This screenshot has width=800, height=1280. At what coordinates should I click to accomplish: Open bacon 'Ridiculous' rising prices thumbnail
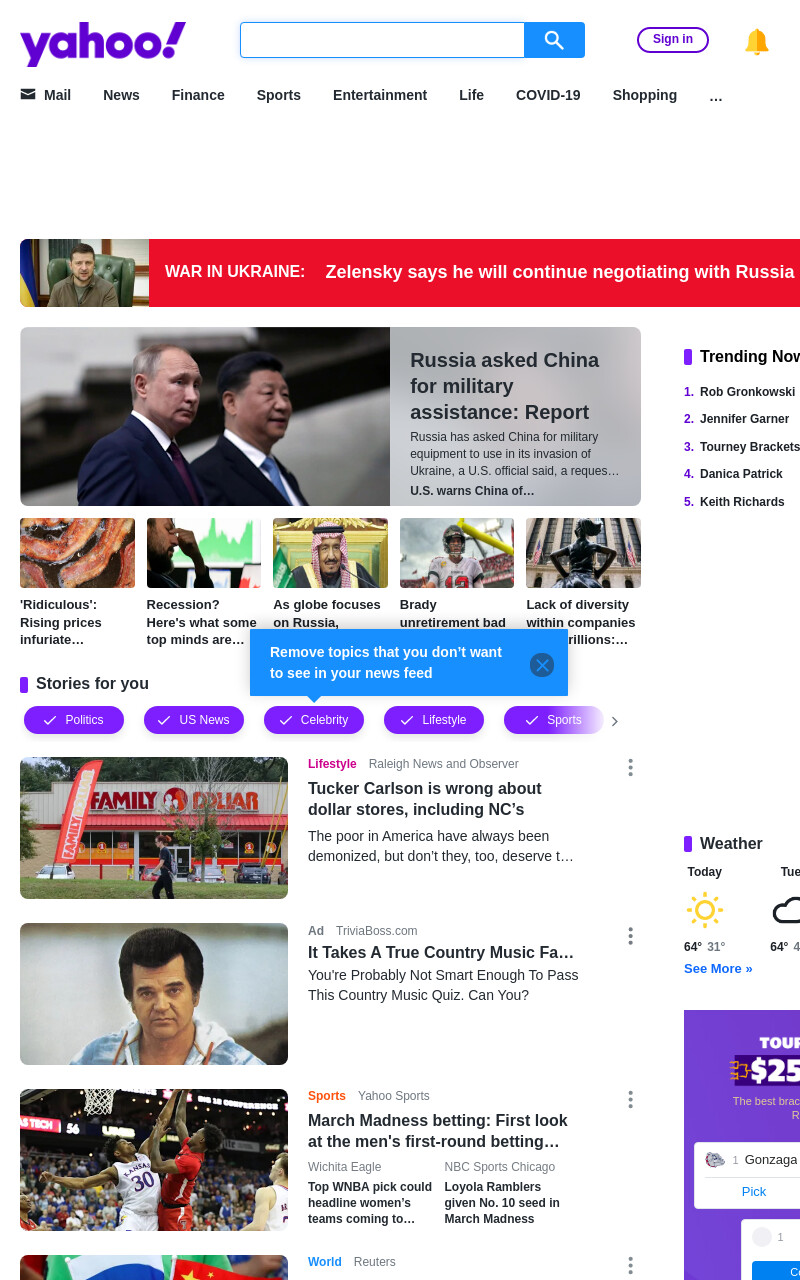[77, 553]
